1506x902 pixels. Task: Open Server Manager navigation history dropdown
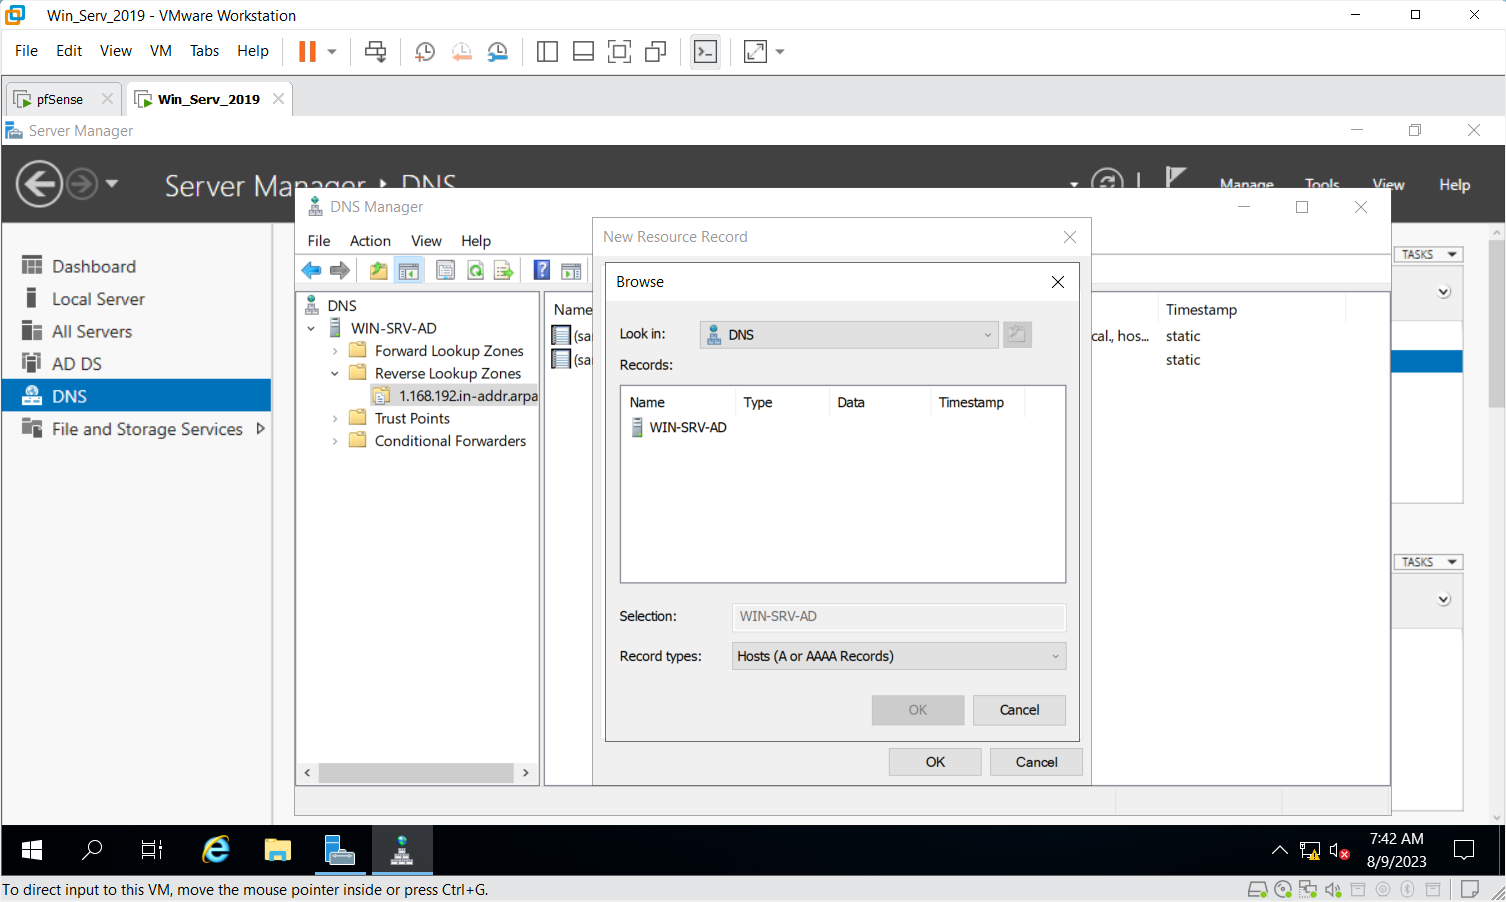tap(112, 183)
